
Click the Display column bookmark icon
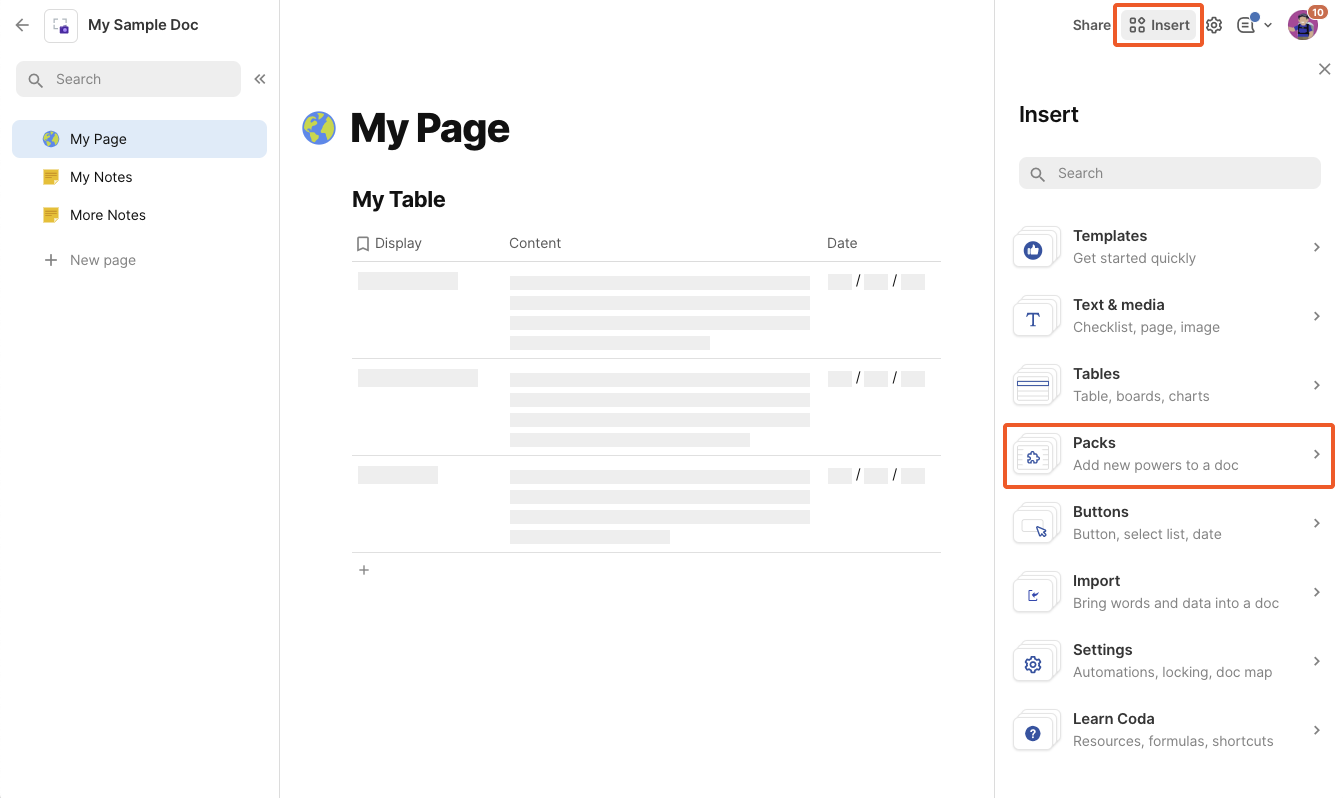click(363, 243)
